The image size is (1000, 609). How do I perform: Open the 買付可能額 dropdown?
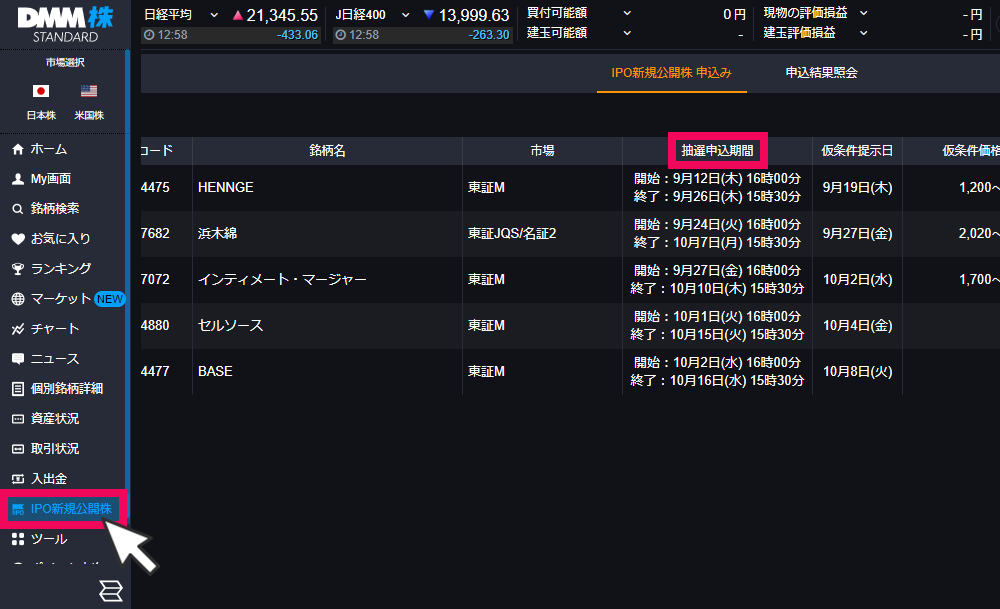point(627,13)
